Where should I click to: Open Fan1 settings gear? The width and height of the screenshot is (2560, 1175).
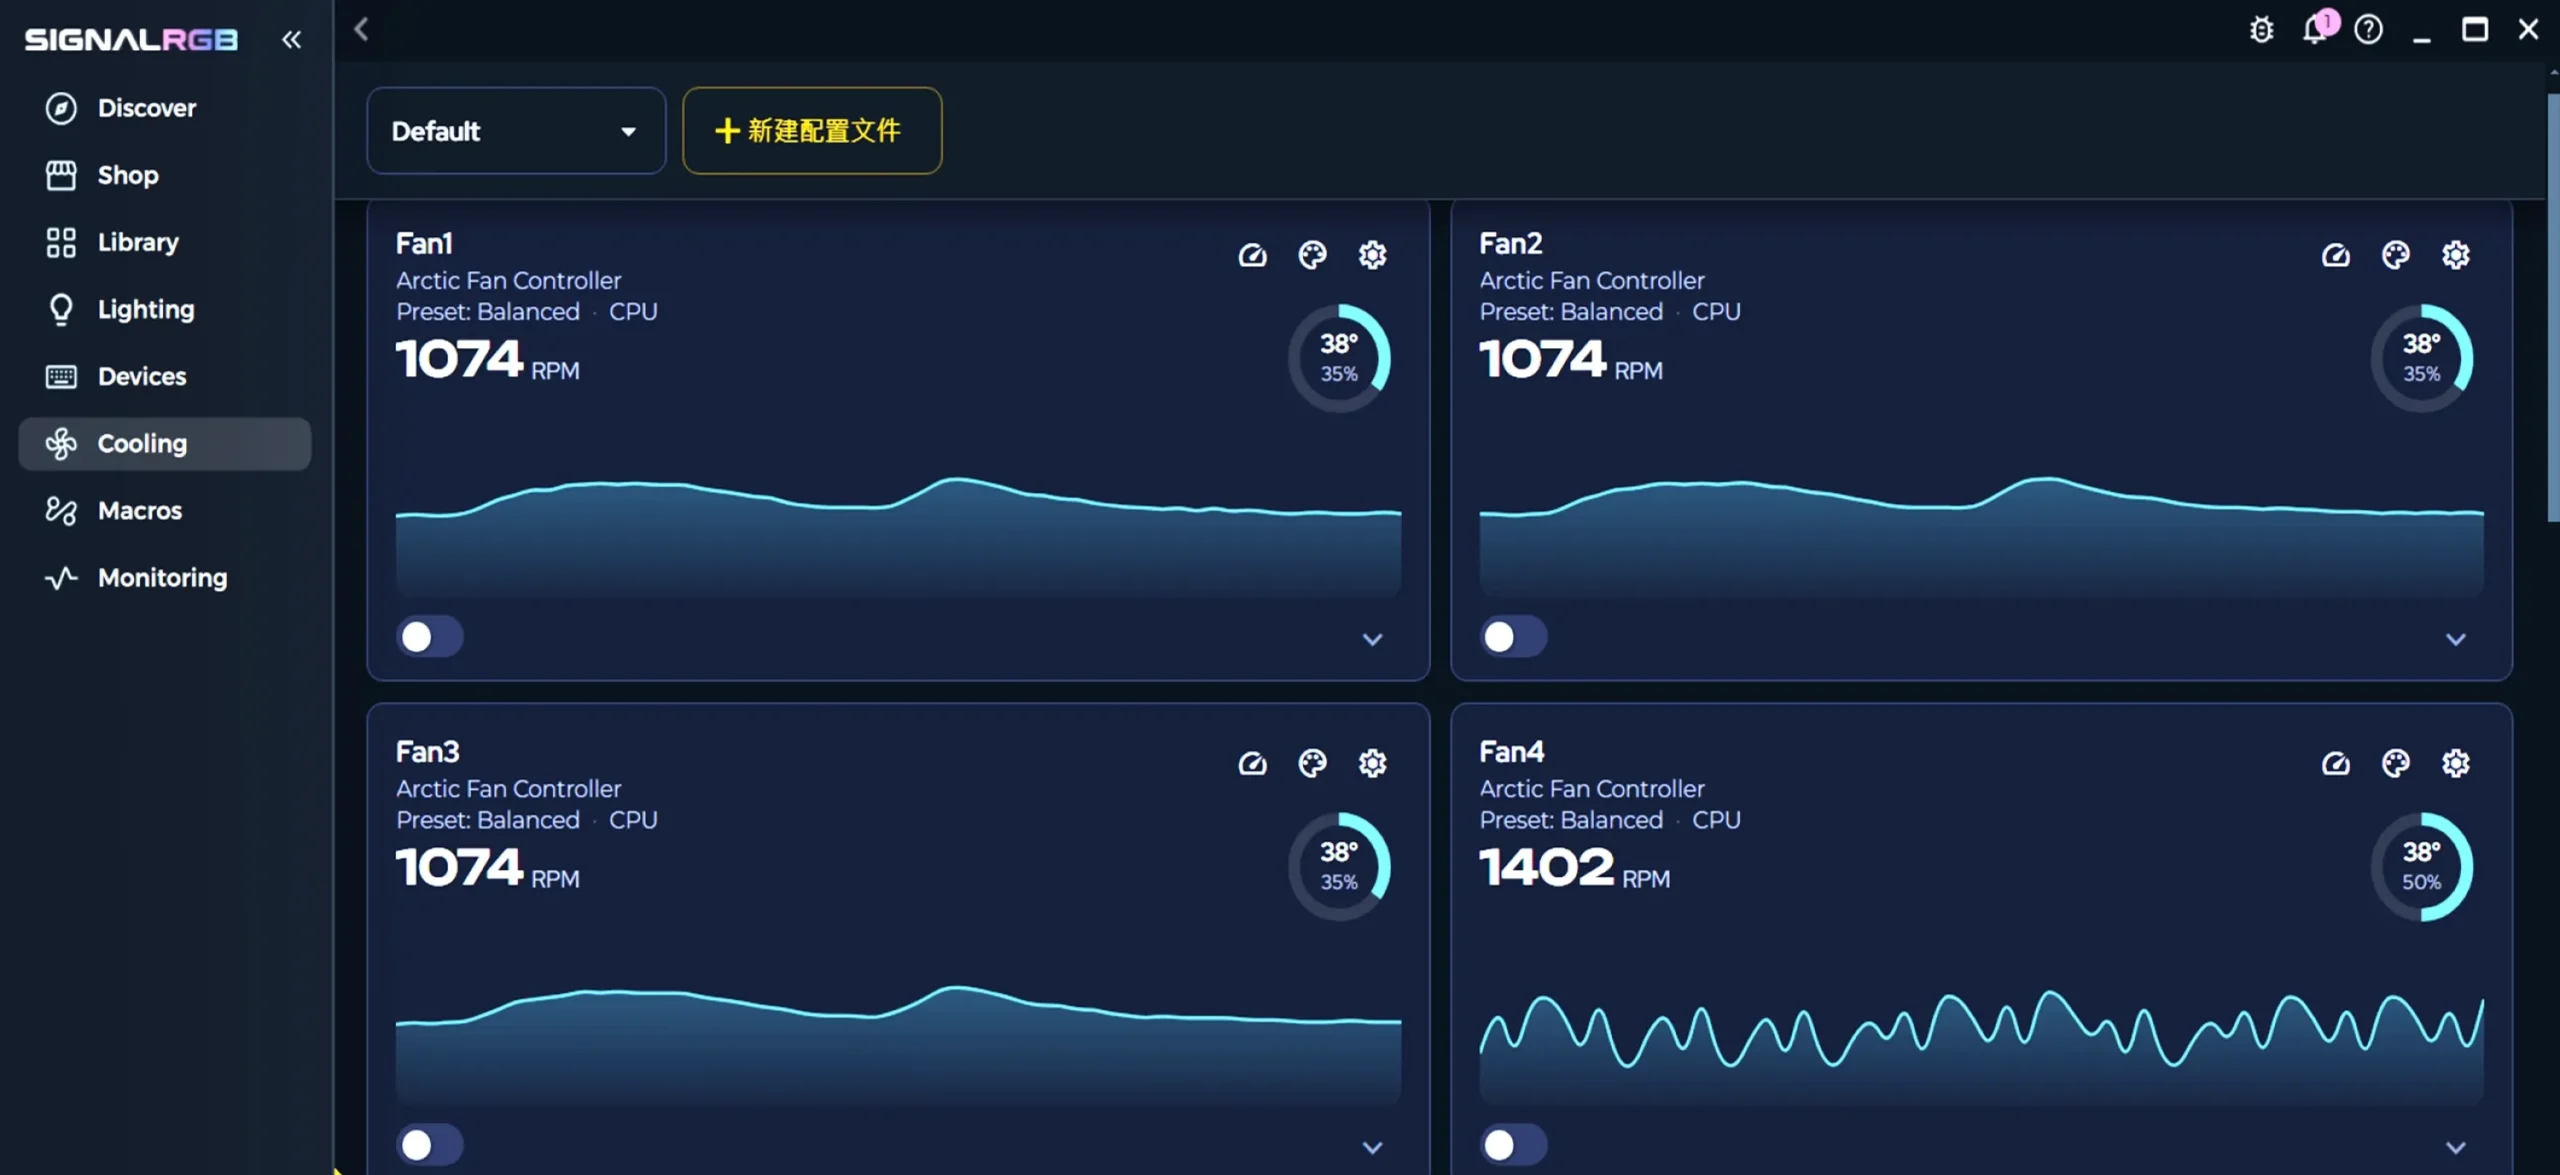pyautogui.click(x=1372, y=255)
